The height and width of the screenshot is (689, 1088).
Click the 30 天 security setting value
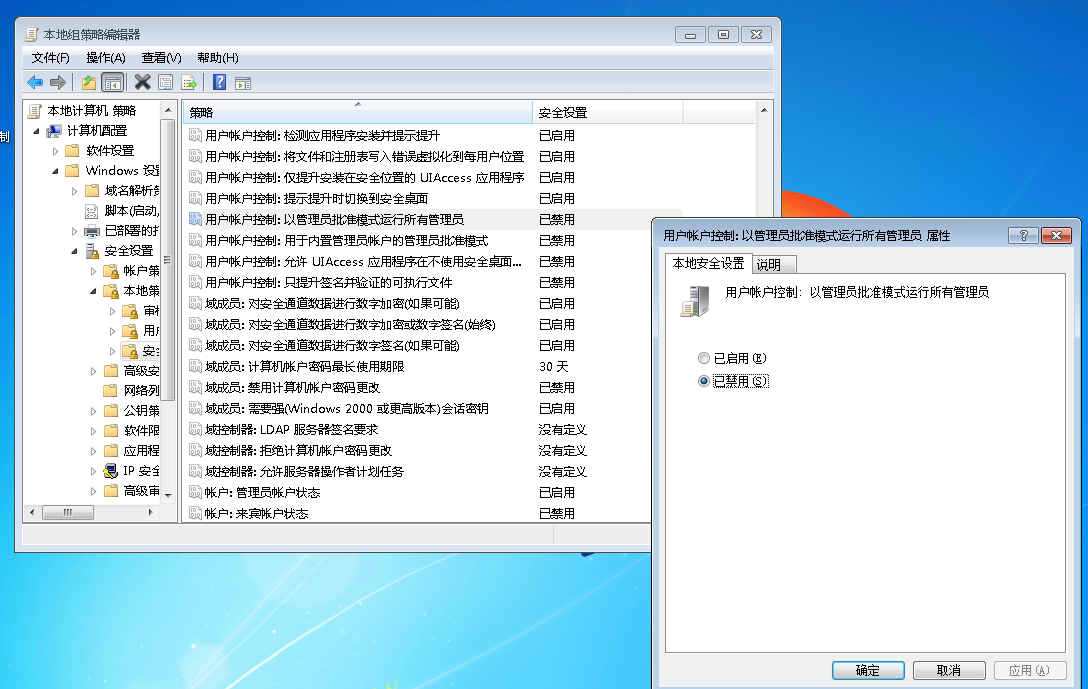(x=554, y=366)
